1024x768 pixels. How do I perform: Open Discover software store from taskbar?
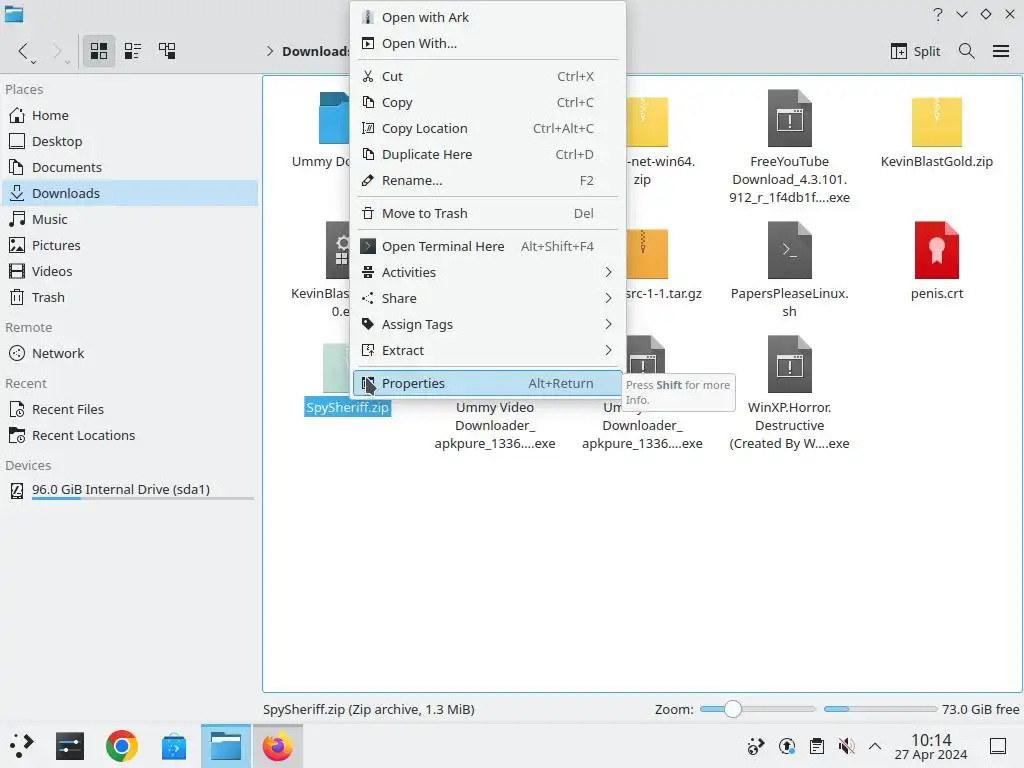click(x=174, y=746)
